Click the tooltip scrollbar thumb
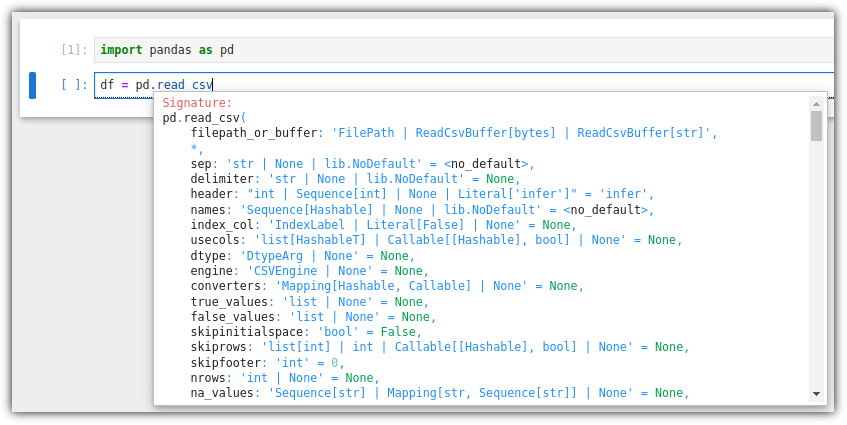Viewport: 847px width, 425px height. tap(816, 126)
